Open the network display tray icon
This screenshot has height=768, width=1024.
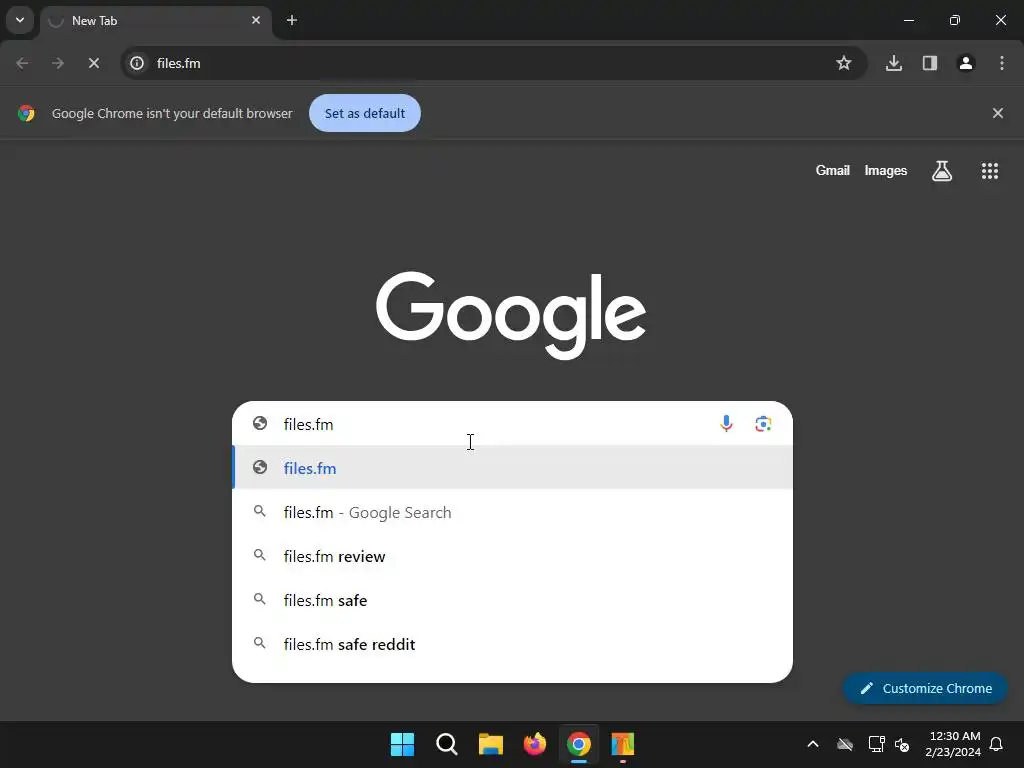876,744
